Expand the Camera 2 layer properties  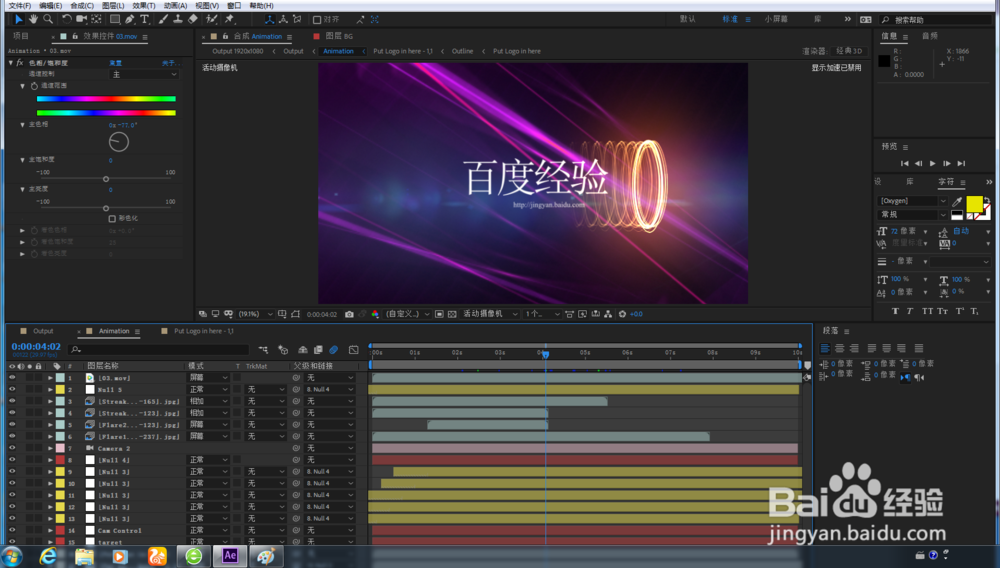50,448
